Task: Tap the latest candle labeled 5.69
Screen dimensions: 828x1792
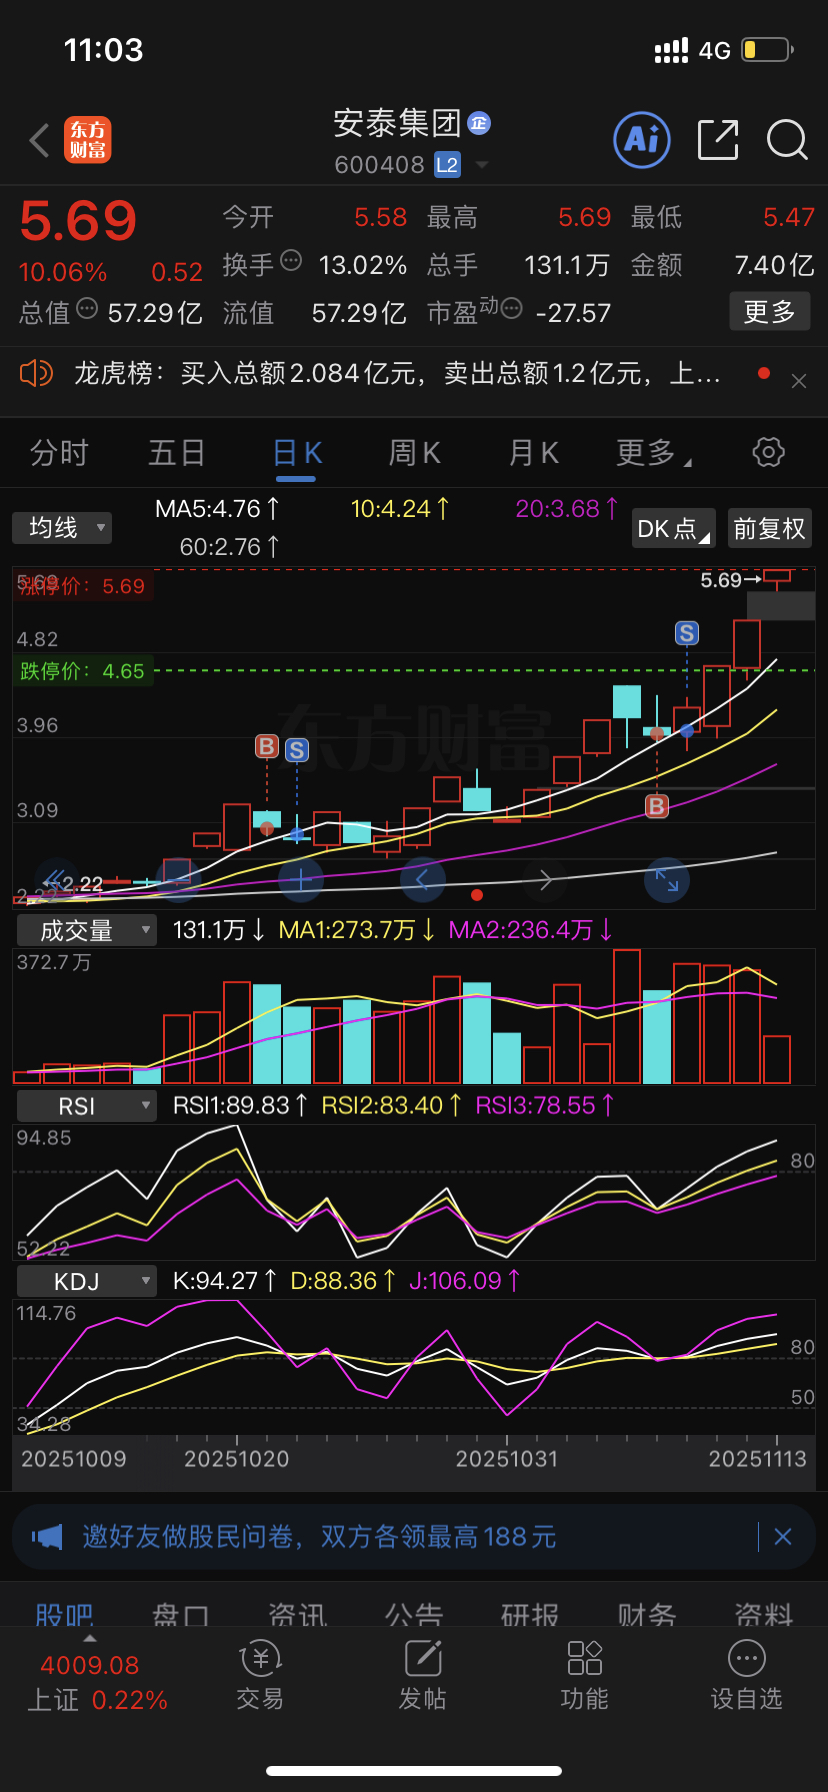Action: 777,578
